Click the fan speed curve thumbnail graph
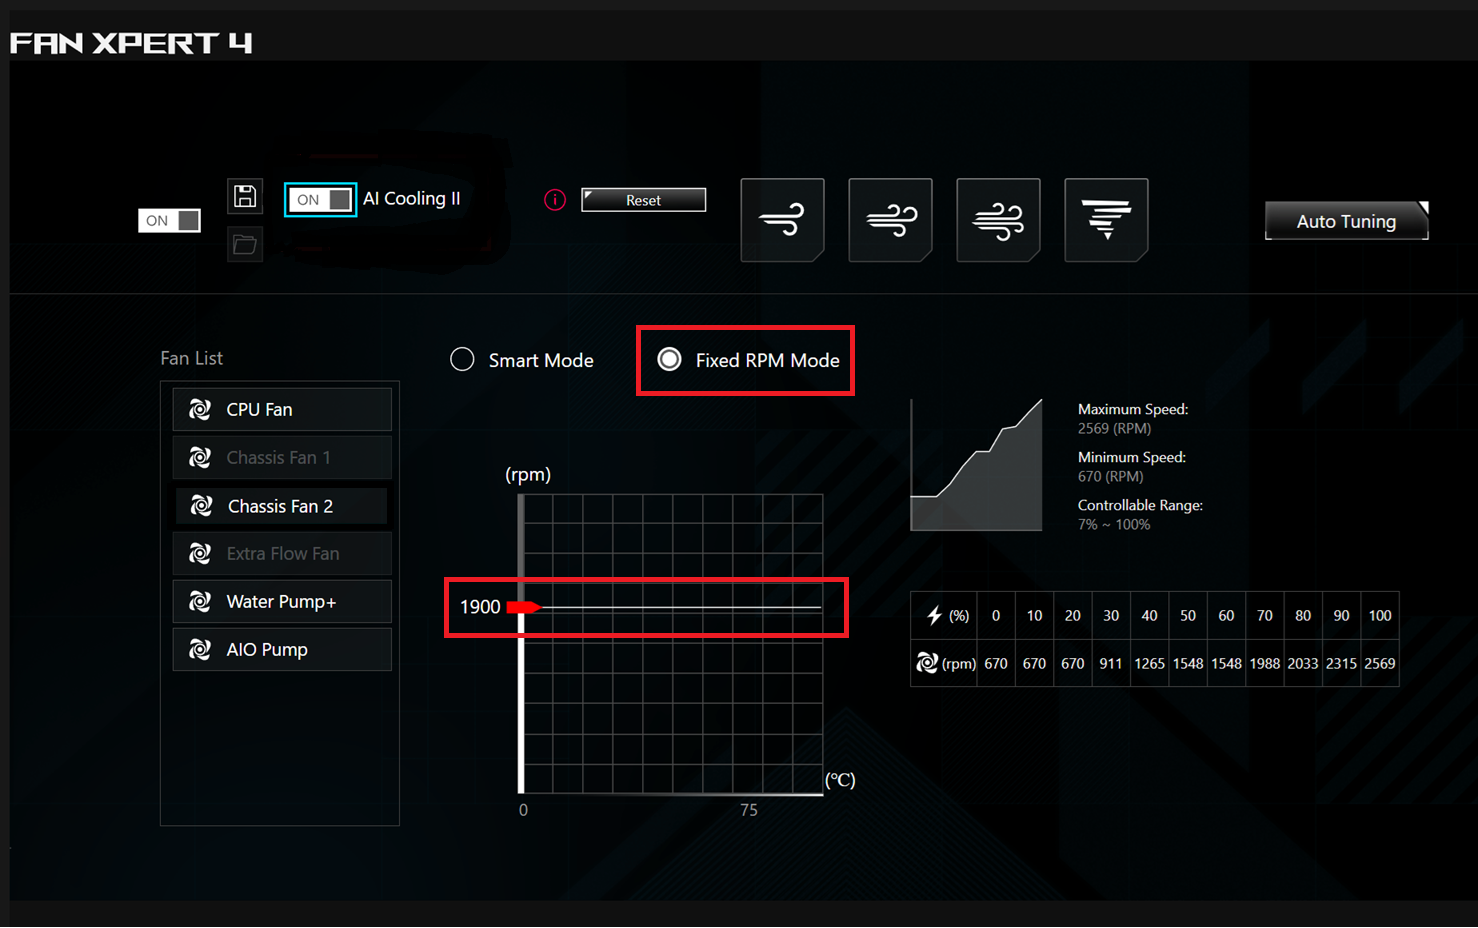Screen dimensions: 1478x928 [x=976, y=465]
